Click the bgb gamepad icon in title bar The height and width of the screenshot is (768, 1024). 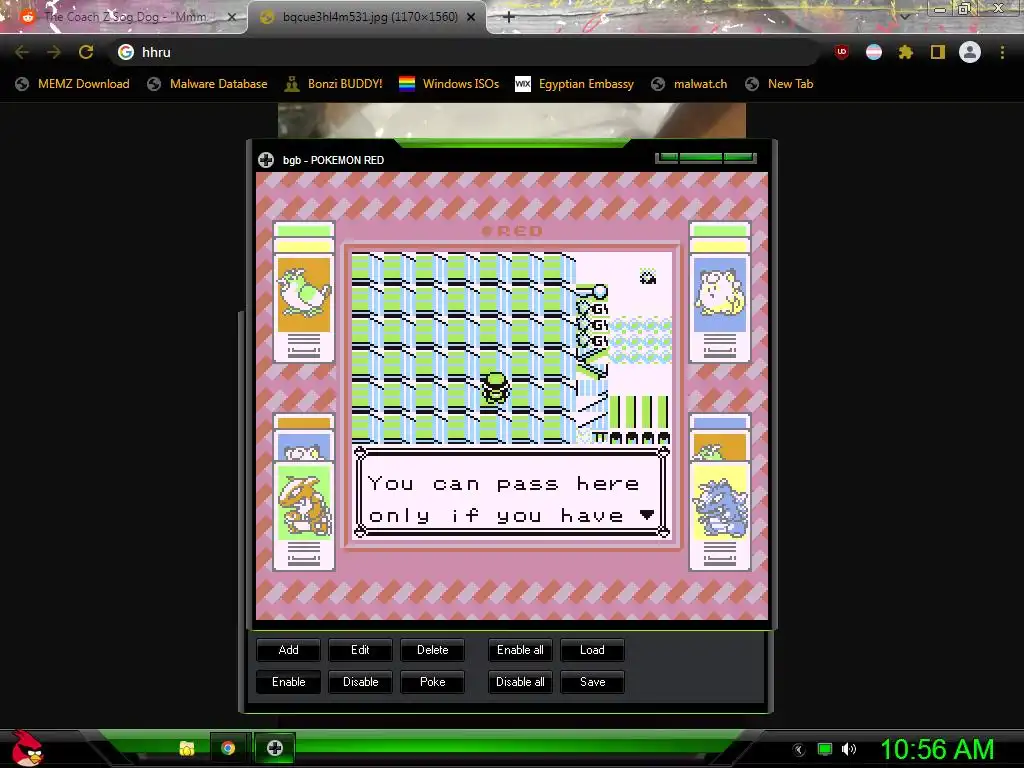266,160
